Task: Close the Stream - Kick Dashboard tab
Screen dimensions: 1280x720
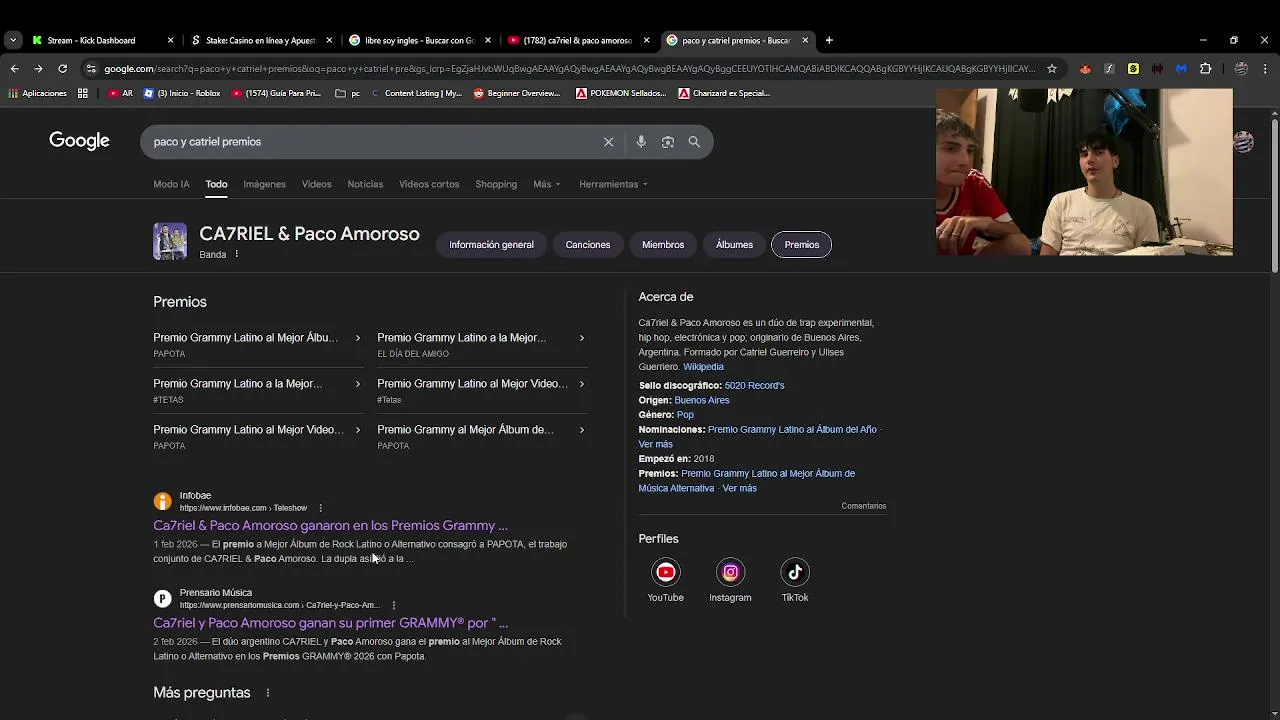Action: click(170, 40)
